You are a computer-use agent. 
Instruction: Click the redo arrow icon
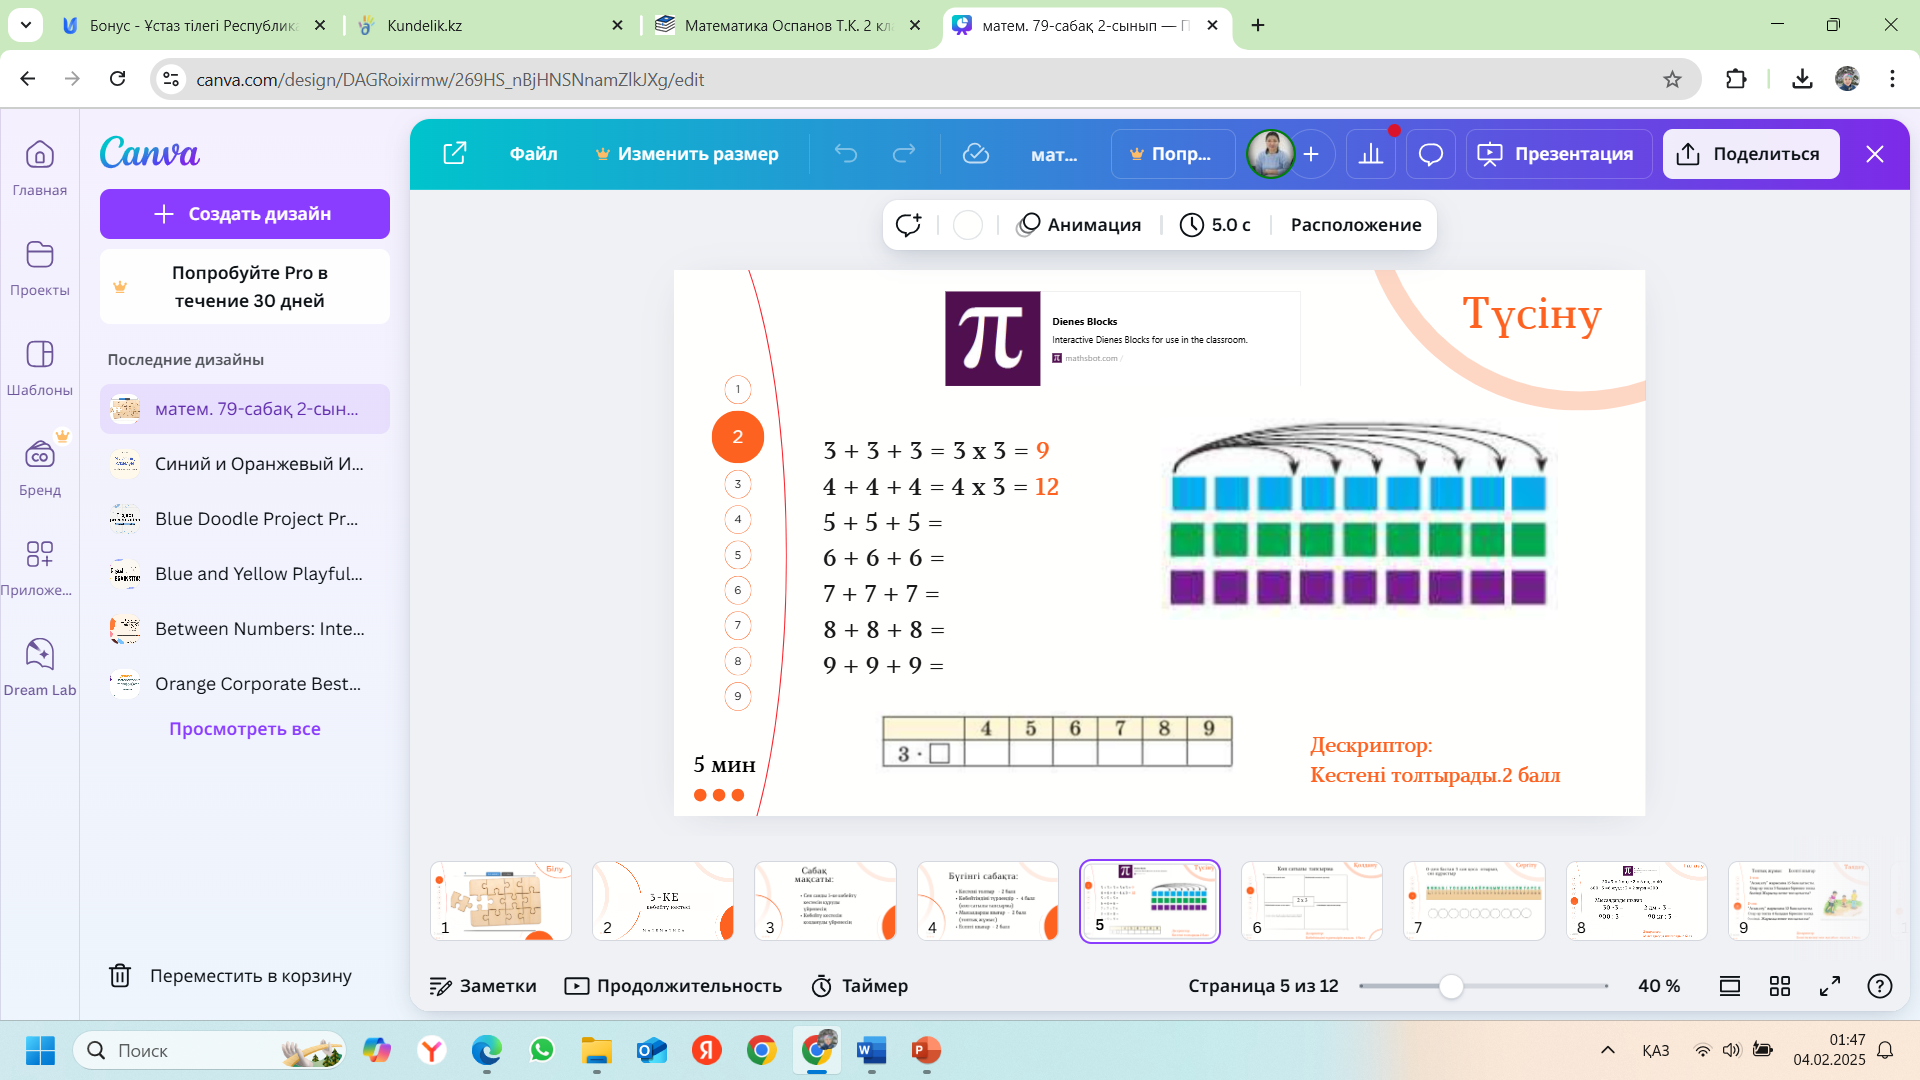[x=904, y=154]
